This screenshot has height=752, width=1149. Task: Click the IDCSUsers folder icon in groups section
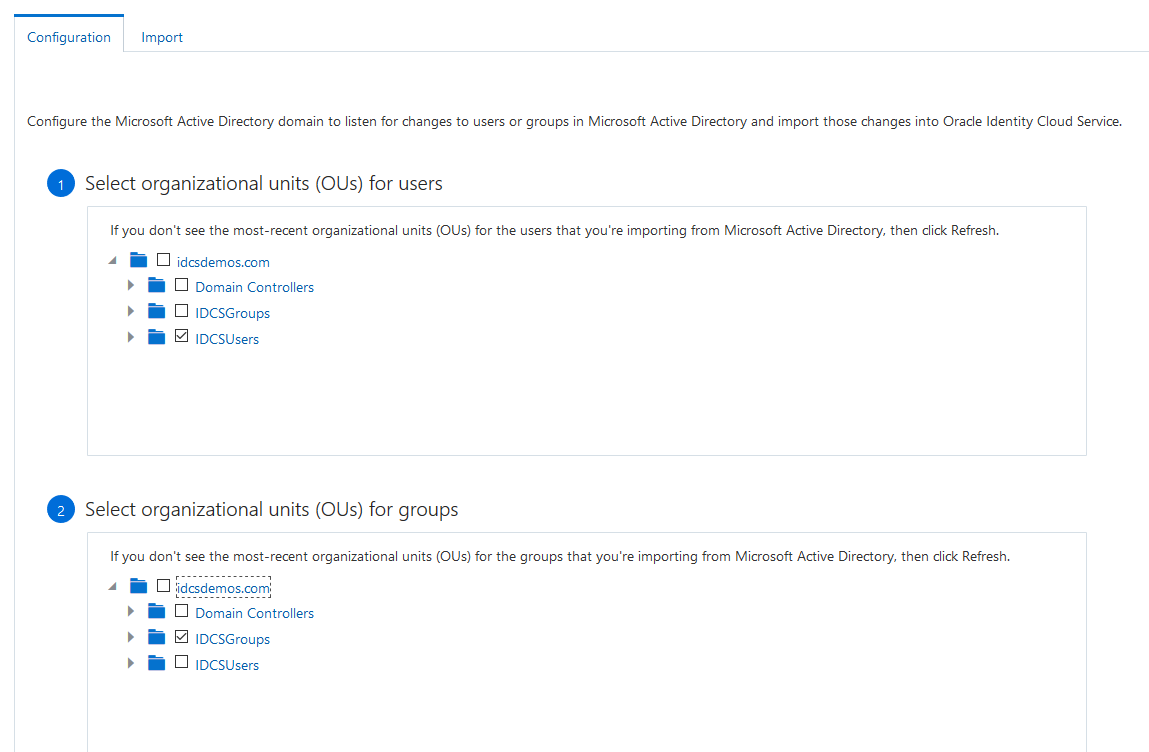156,664
